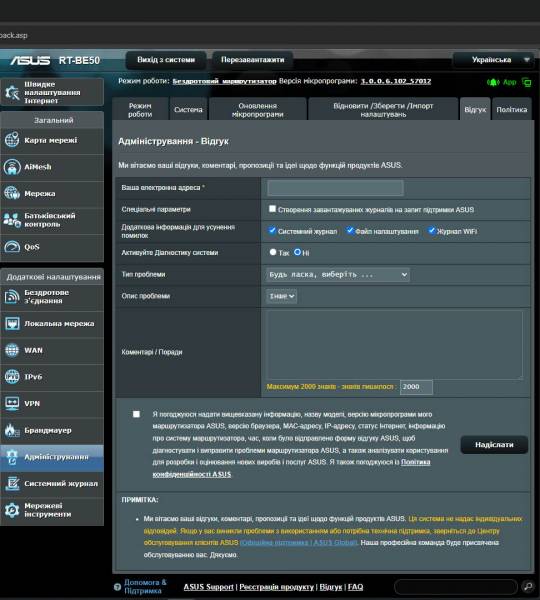This screenshot has height=600, width=540.
Task: Open the Бездротовий маршрутизатор mode link
Action: 224,81
